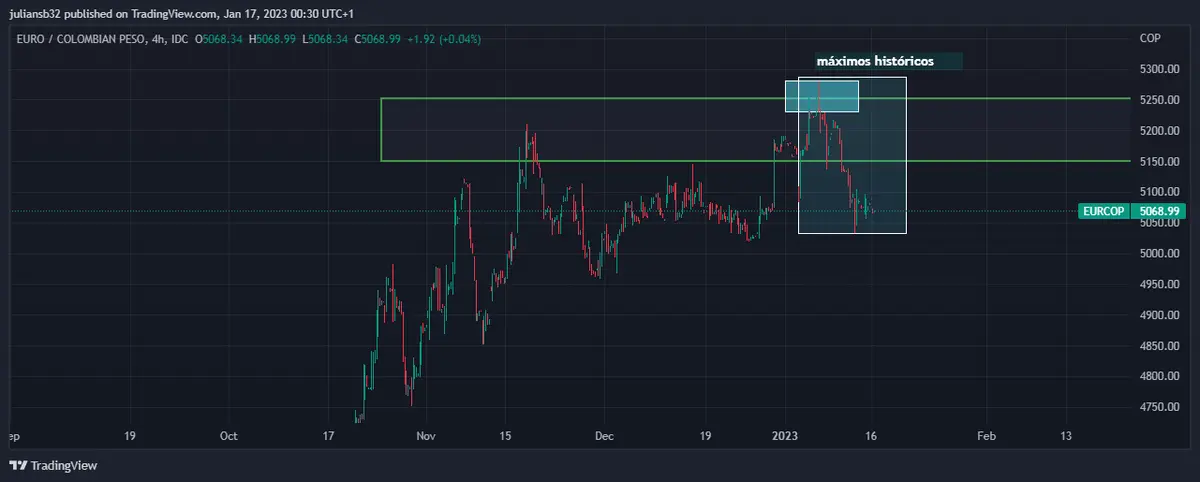1200x482 pixels.
Task: Click the 'TradingView.com' text in header
Action: [x=176, y=13]
